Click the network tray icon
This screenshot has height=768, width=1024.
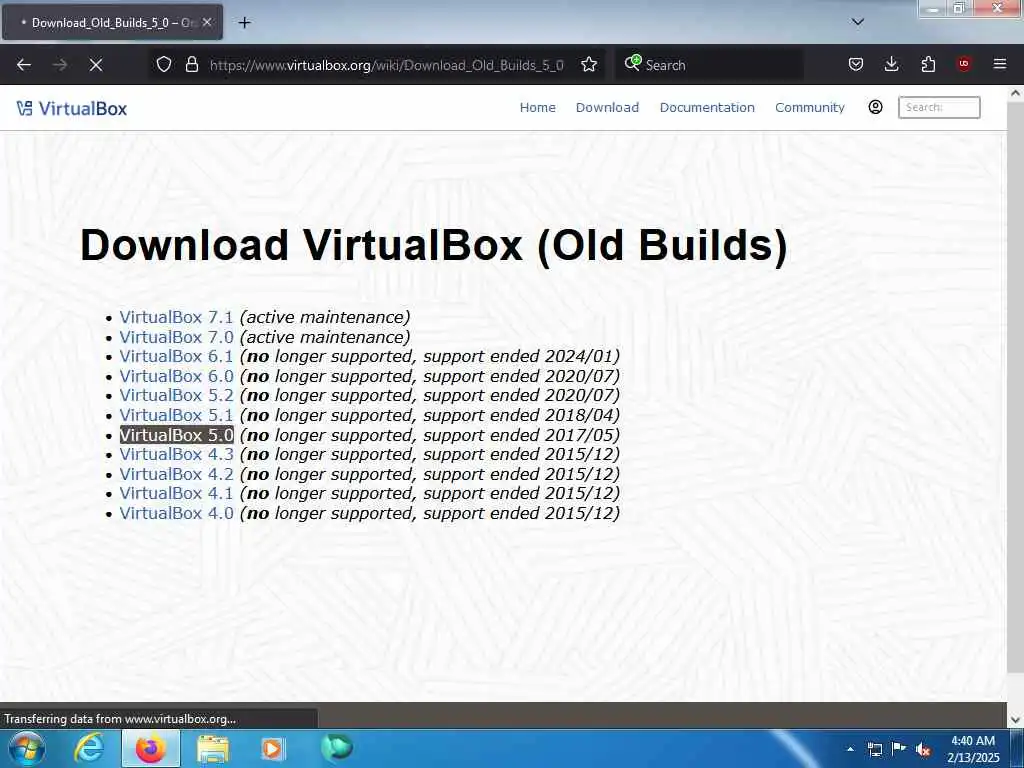(874, 749)
